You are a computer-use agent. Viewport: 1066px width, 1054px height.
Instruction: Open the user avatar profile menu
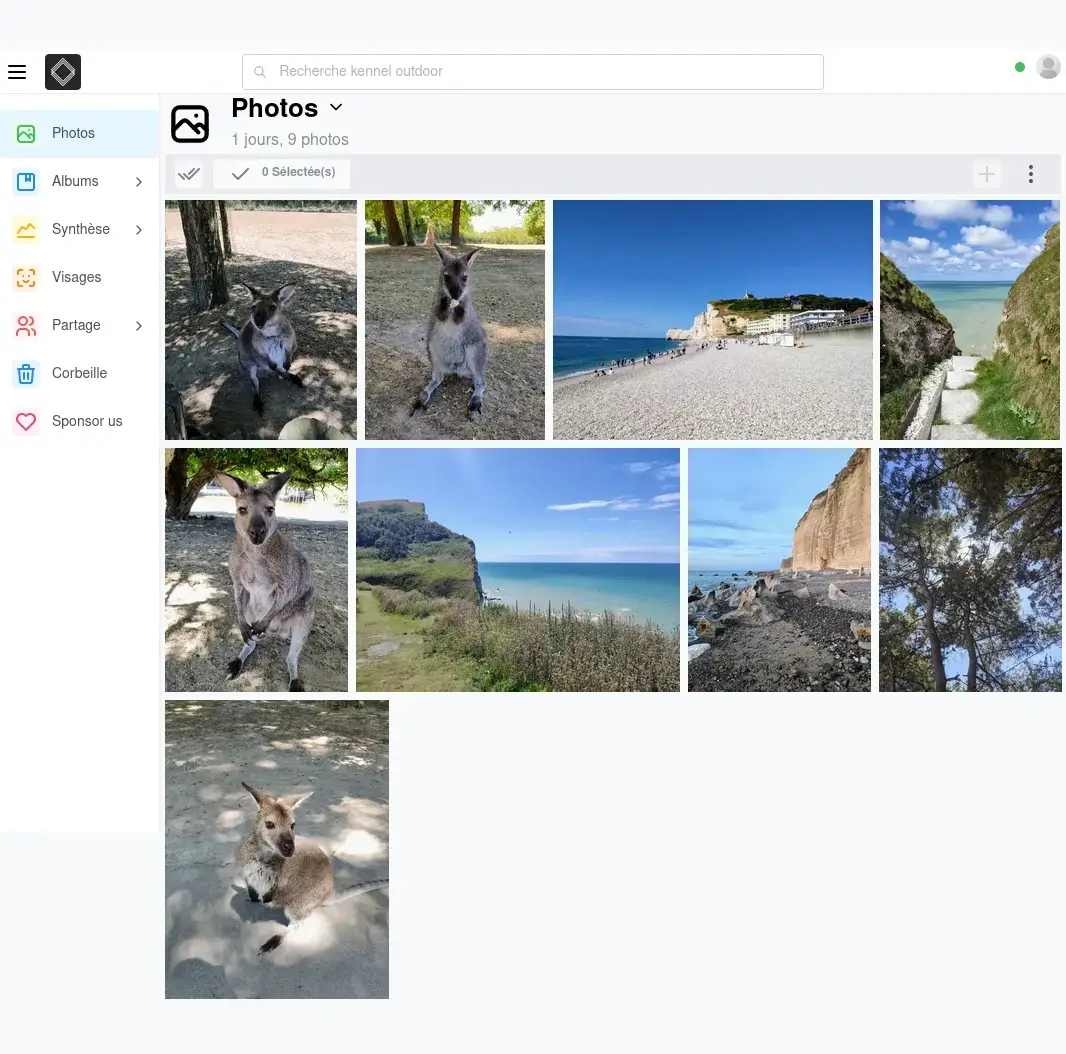click(x=1048, y=67)
